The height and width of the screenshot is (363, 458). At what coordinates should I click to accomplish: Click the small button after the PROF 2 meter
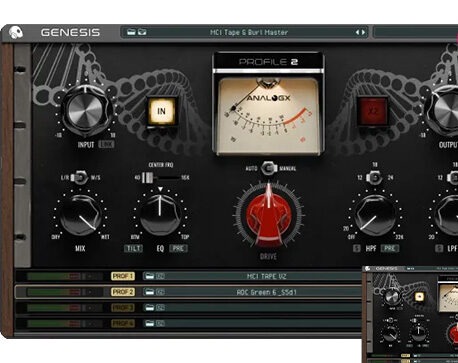click(90, 292)
